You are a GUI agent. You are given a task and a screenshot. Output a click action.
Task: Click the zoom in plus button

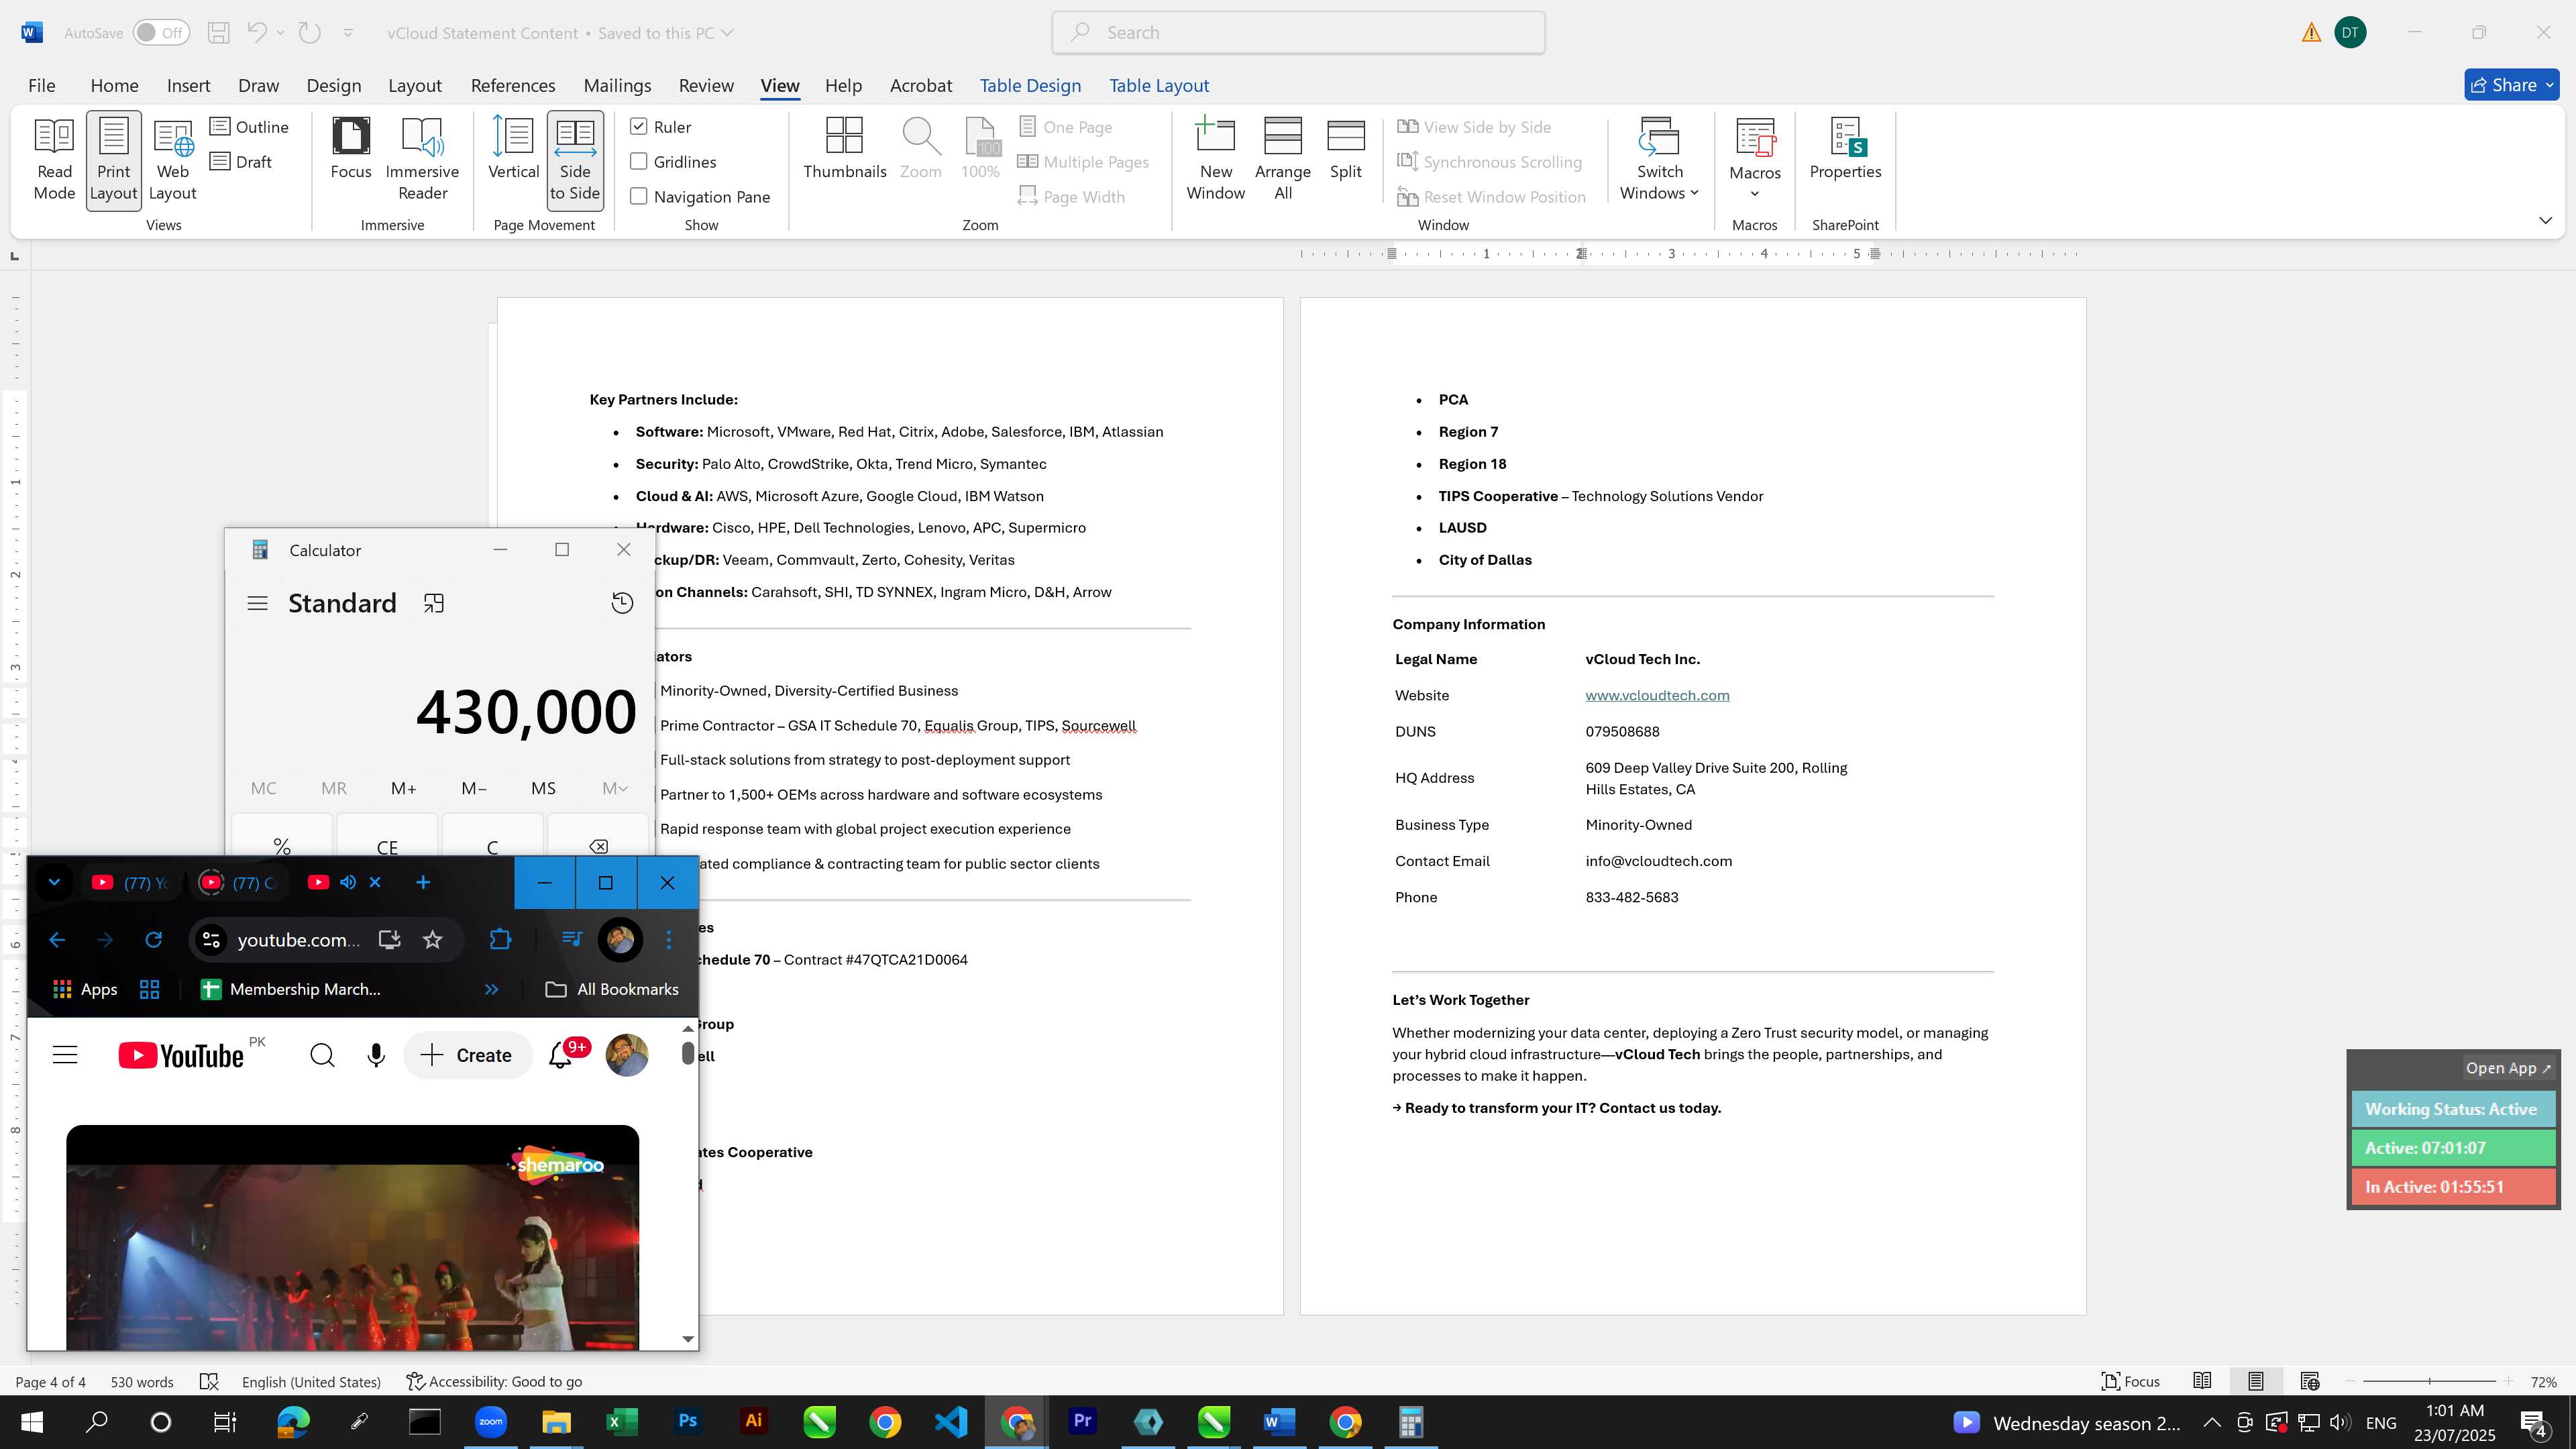[2508, 1381]
